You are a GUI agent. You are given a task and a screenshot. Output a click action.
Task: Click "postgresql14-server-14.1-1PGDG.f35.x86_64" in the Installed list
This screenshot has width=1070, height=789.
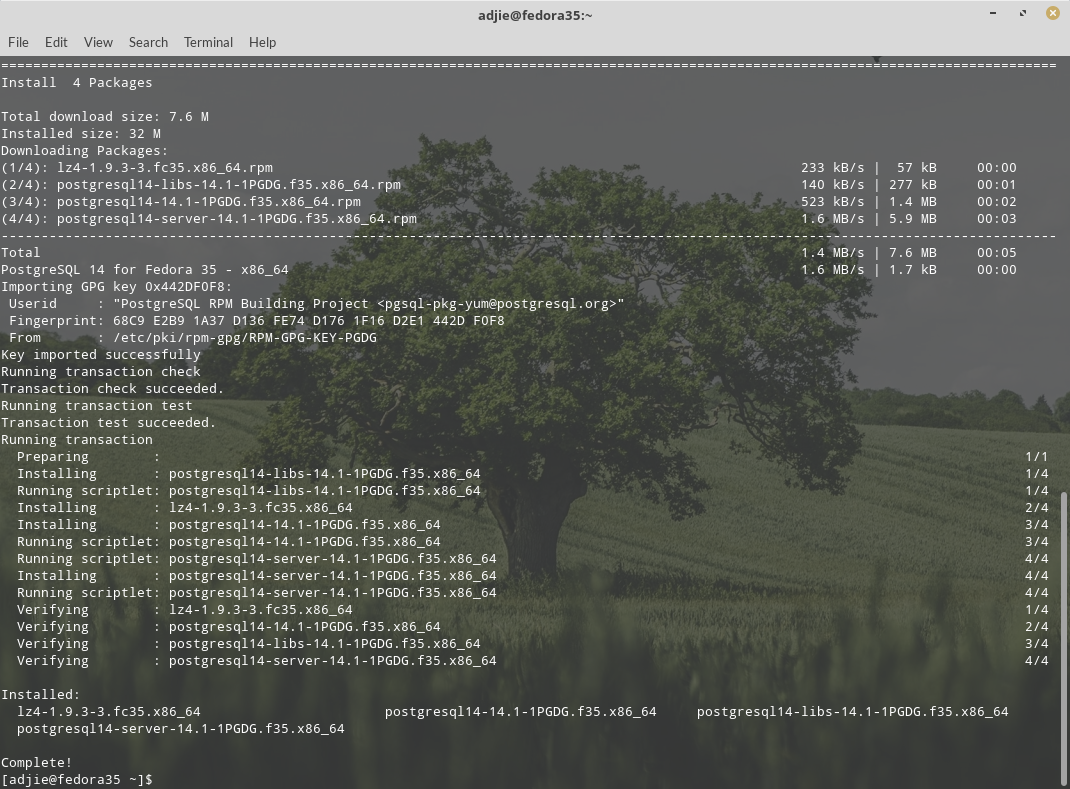click(x=181, y=729)
